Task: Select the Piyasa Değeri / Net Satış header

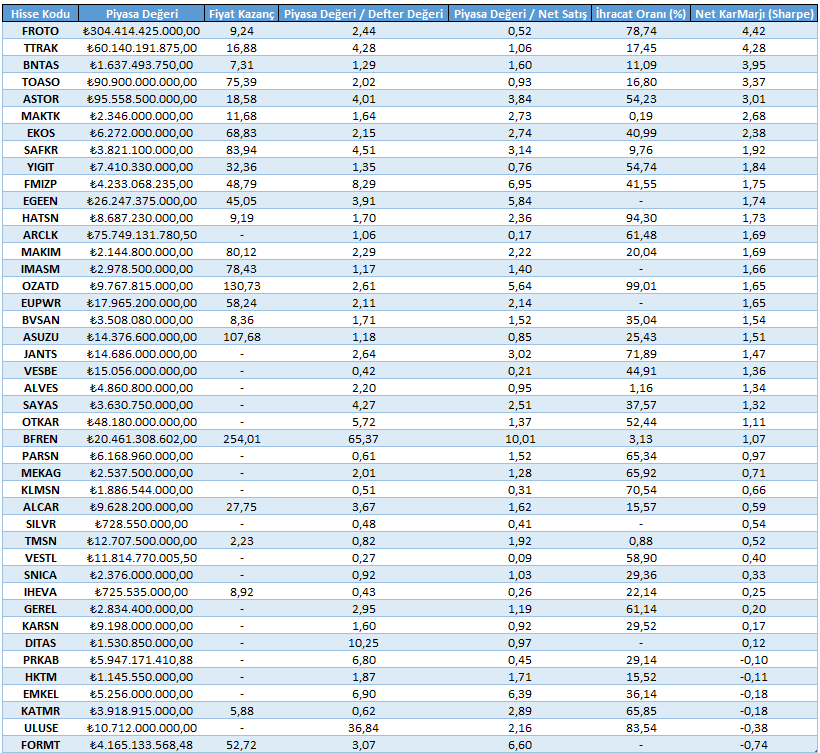Action: pyautogui.click(x=520, y=14)
